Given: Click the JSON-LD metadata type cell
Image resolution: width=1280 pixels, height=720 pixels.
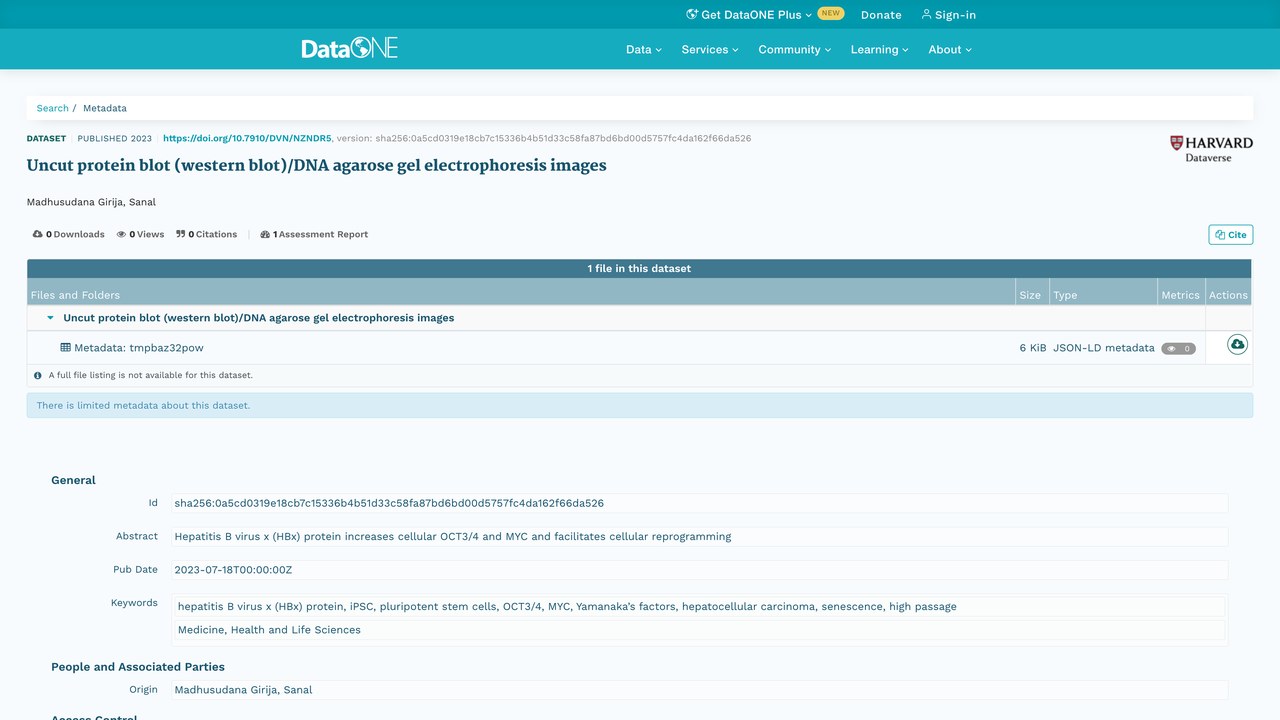Looking at the screenshot, I should point(1104,348).
